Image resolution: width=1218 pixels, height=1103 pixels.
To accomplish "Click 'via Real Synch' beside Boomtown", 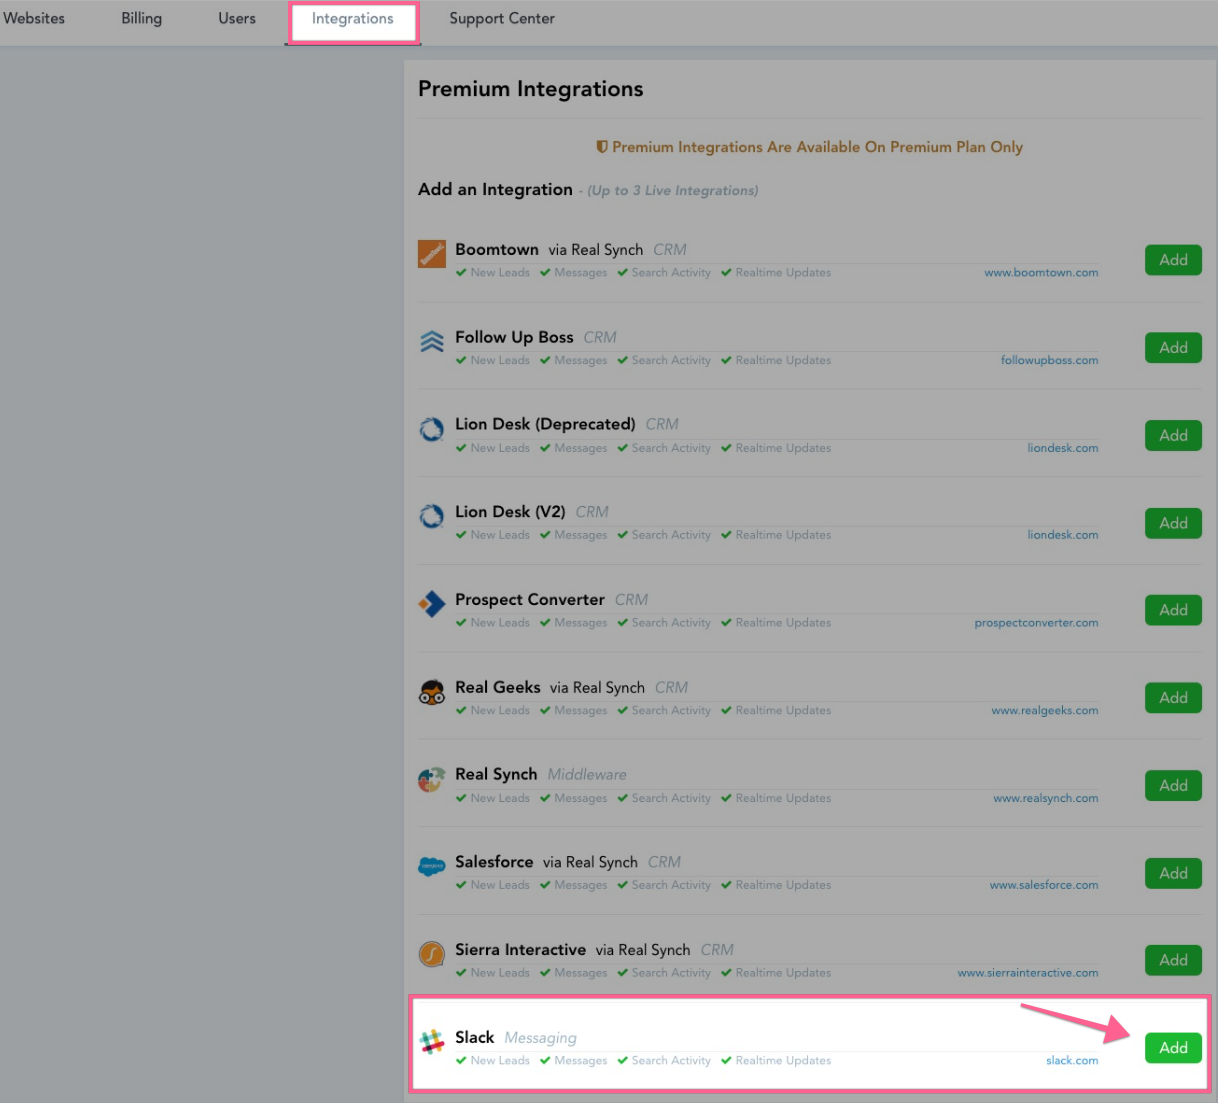I will [x=596, y=250].
